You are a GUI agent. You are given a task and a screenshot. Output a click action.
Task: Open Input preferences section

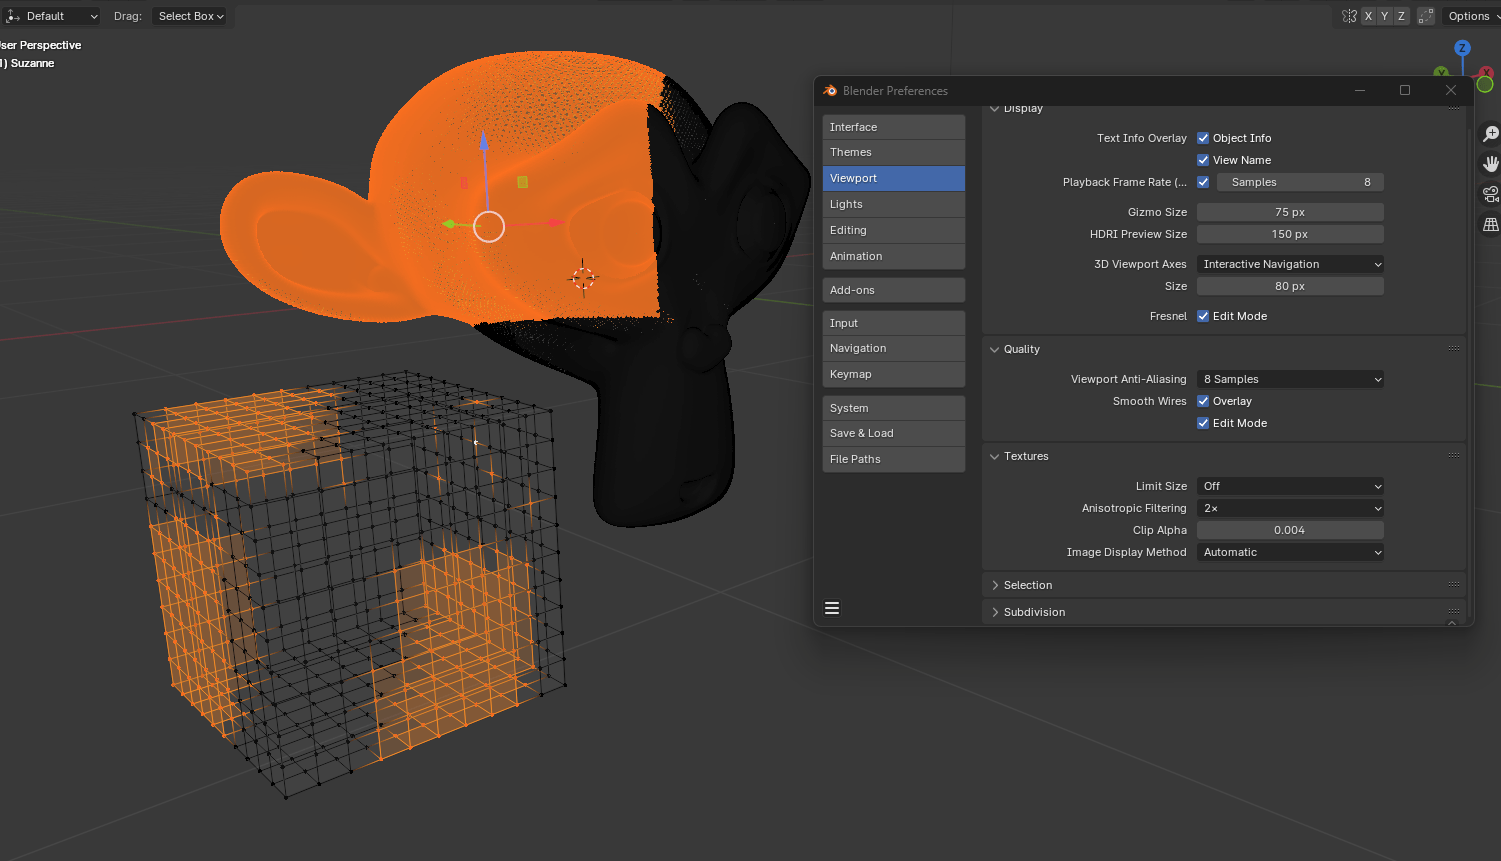894,323
